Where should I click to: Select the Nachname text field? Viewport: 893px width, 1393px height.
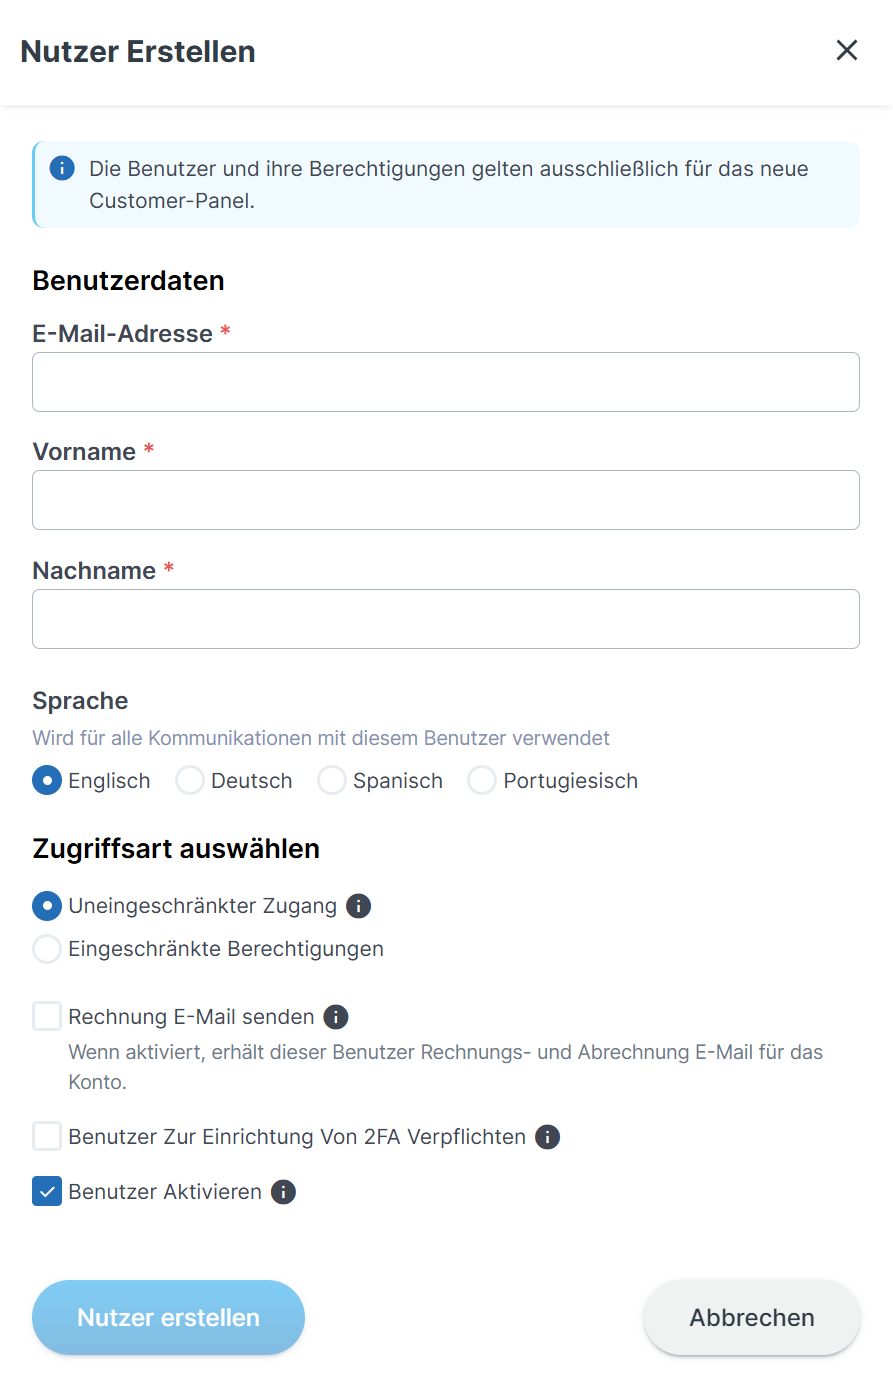[446, 619]
